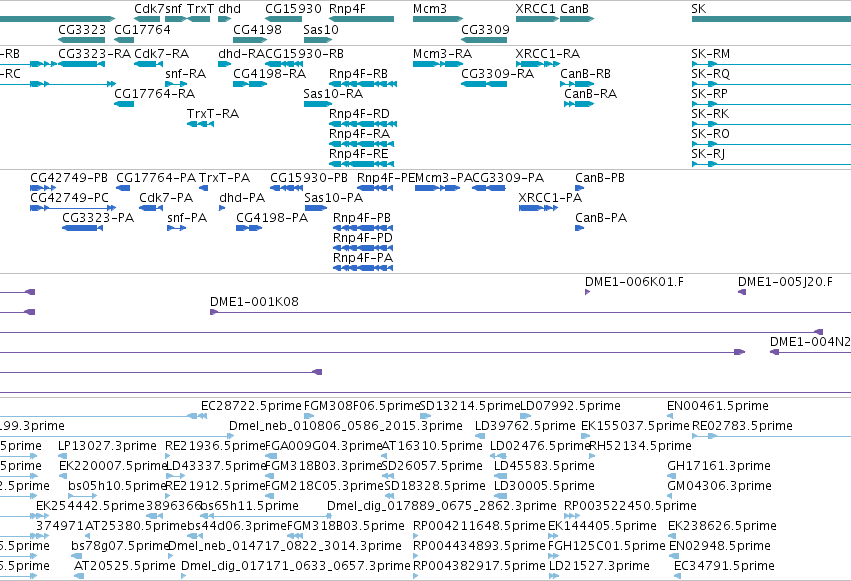This screenshot has width=851, height=581.
Task: Click protein Rnp4F-PE label
Action: tap(386, 178)
